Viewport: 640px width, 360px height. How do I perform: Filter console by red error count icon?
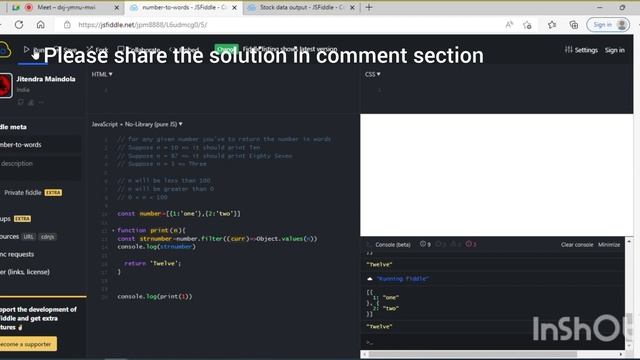(471, 244)
